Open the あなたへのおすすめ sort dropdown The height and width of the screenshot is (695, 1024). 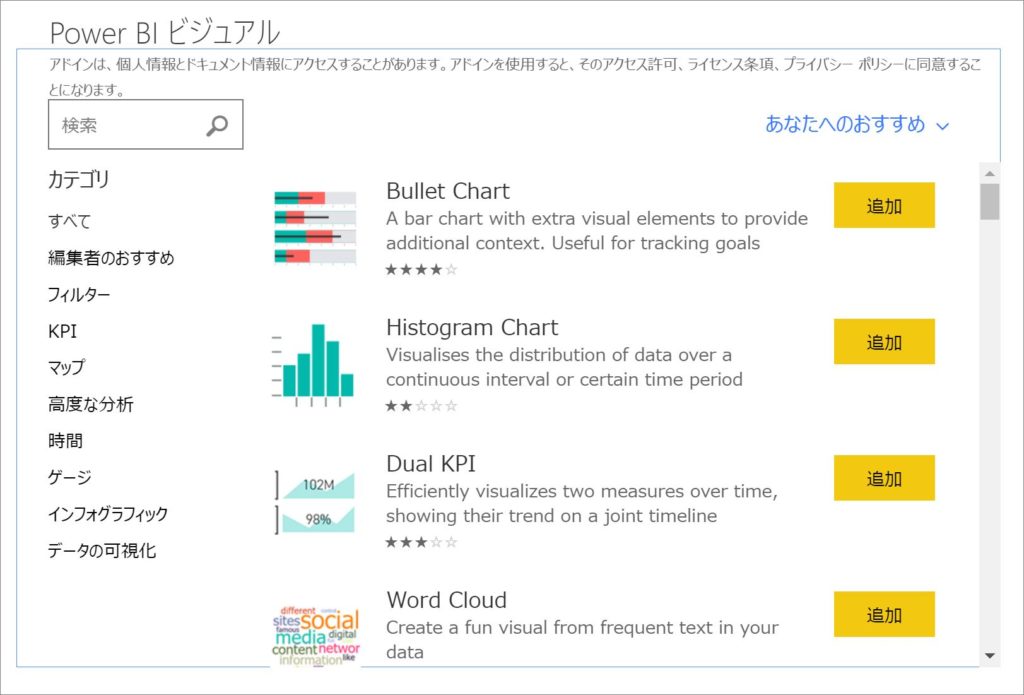pyautogui.click(x=856, y=124)
